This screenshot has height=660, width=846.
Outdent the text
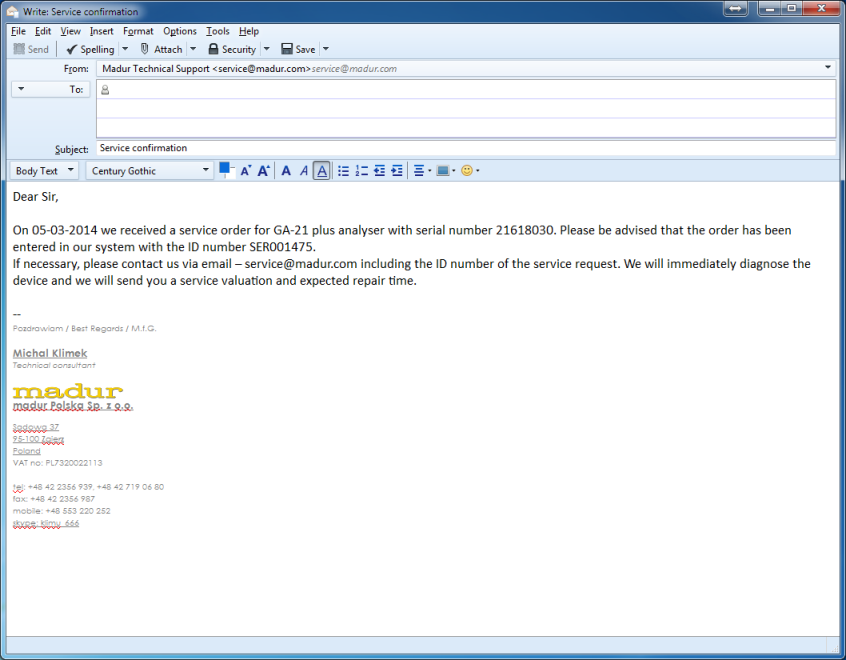click(379, 171)
